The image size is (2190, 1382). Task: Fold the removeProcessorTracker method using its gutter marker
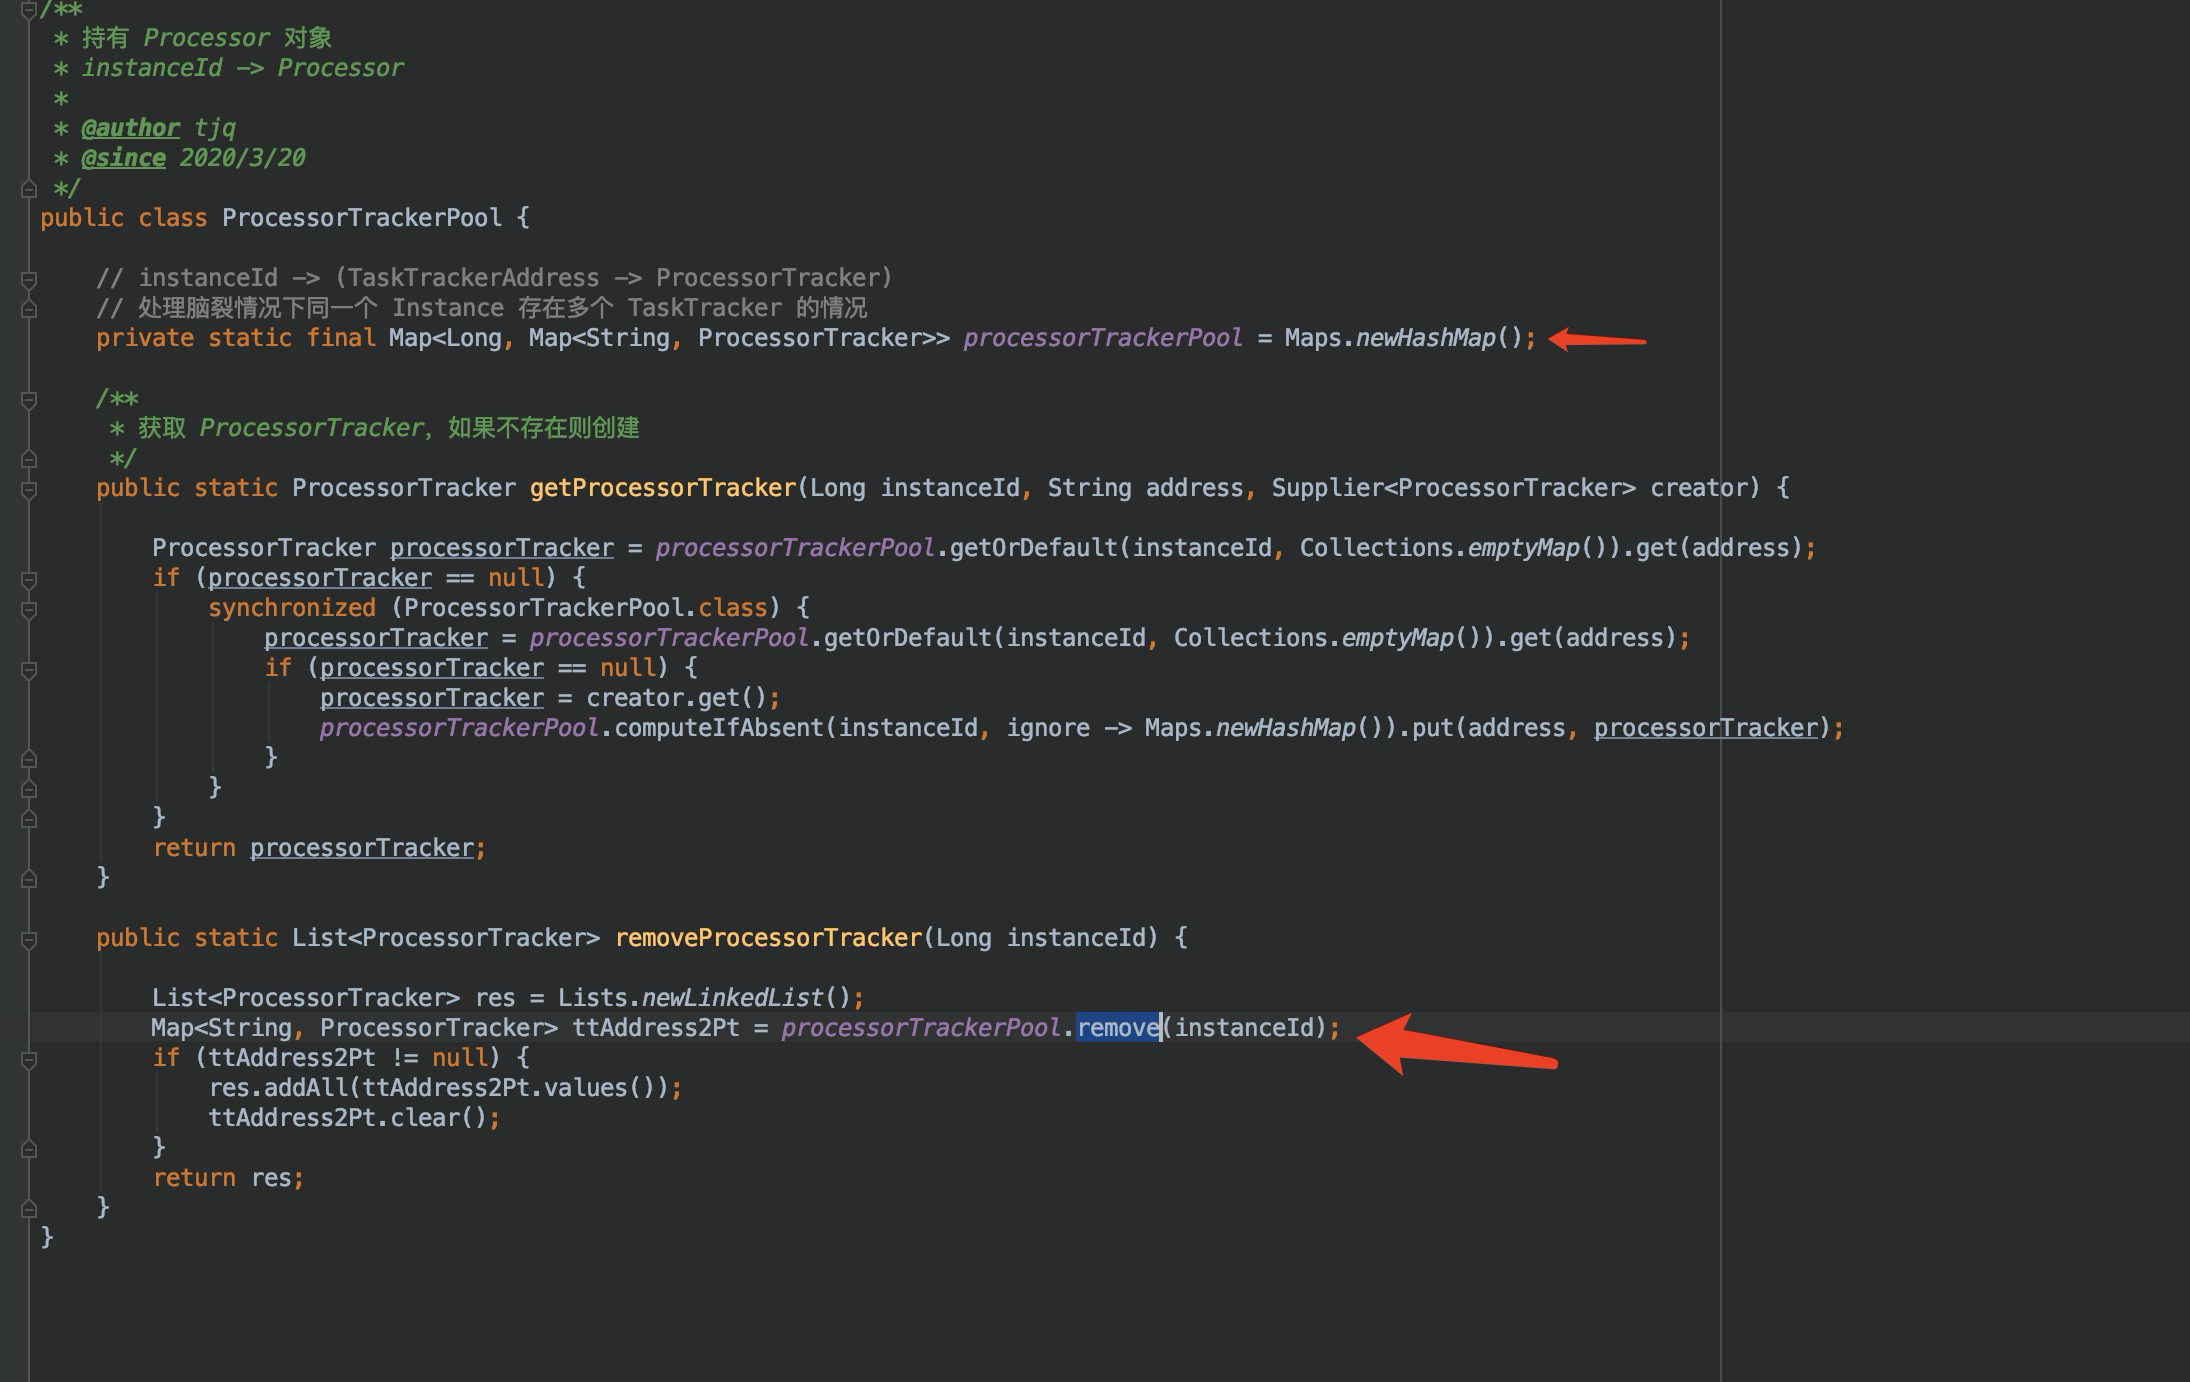29,940
